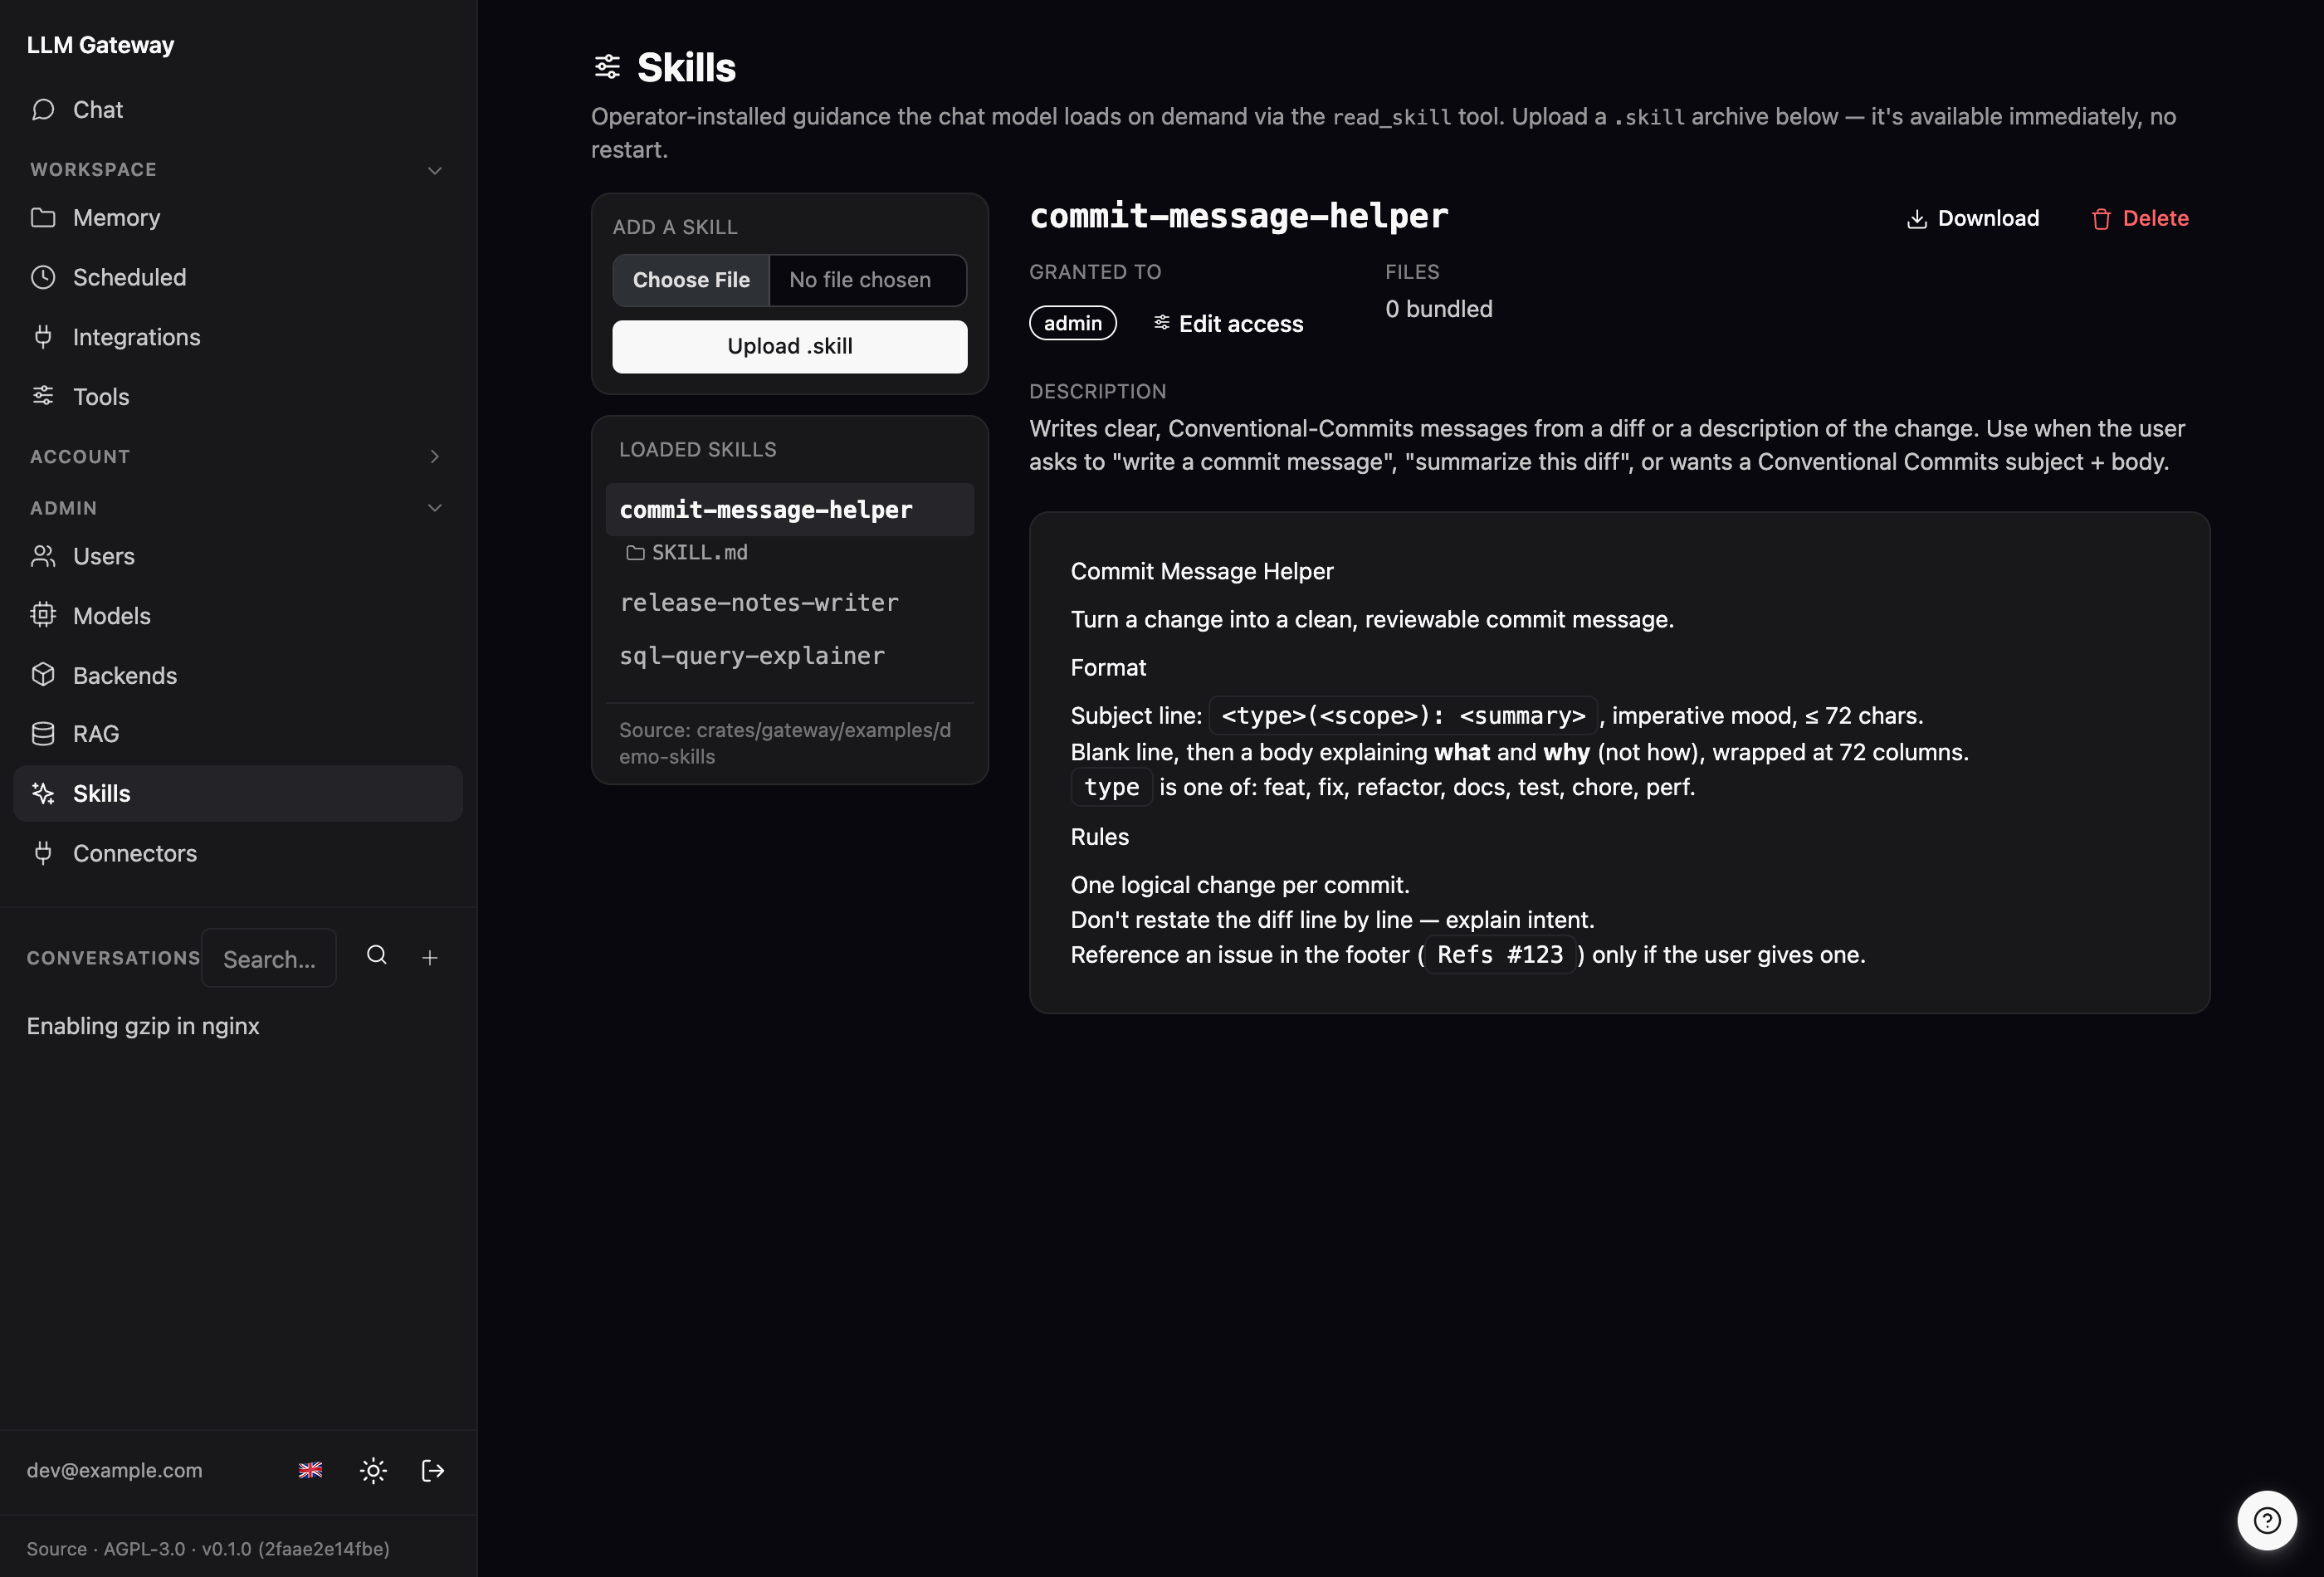Click the Download button

coord(1972,219)
